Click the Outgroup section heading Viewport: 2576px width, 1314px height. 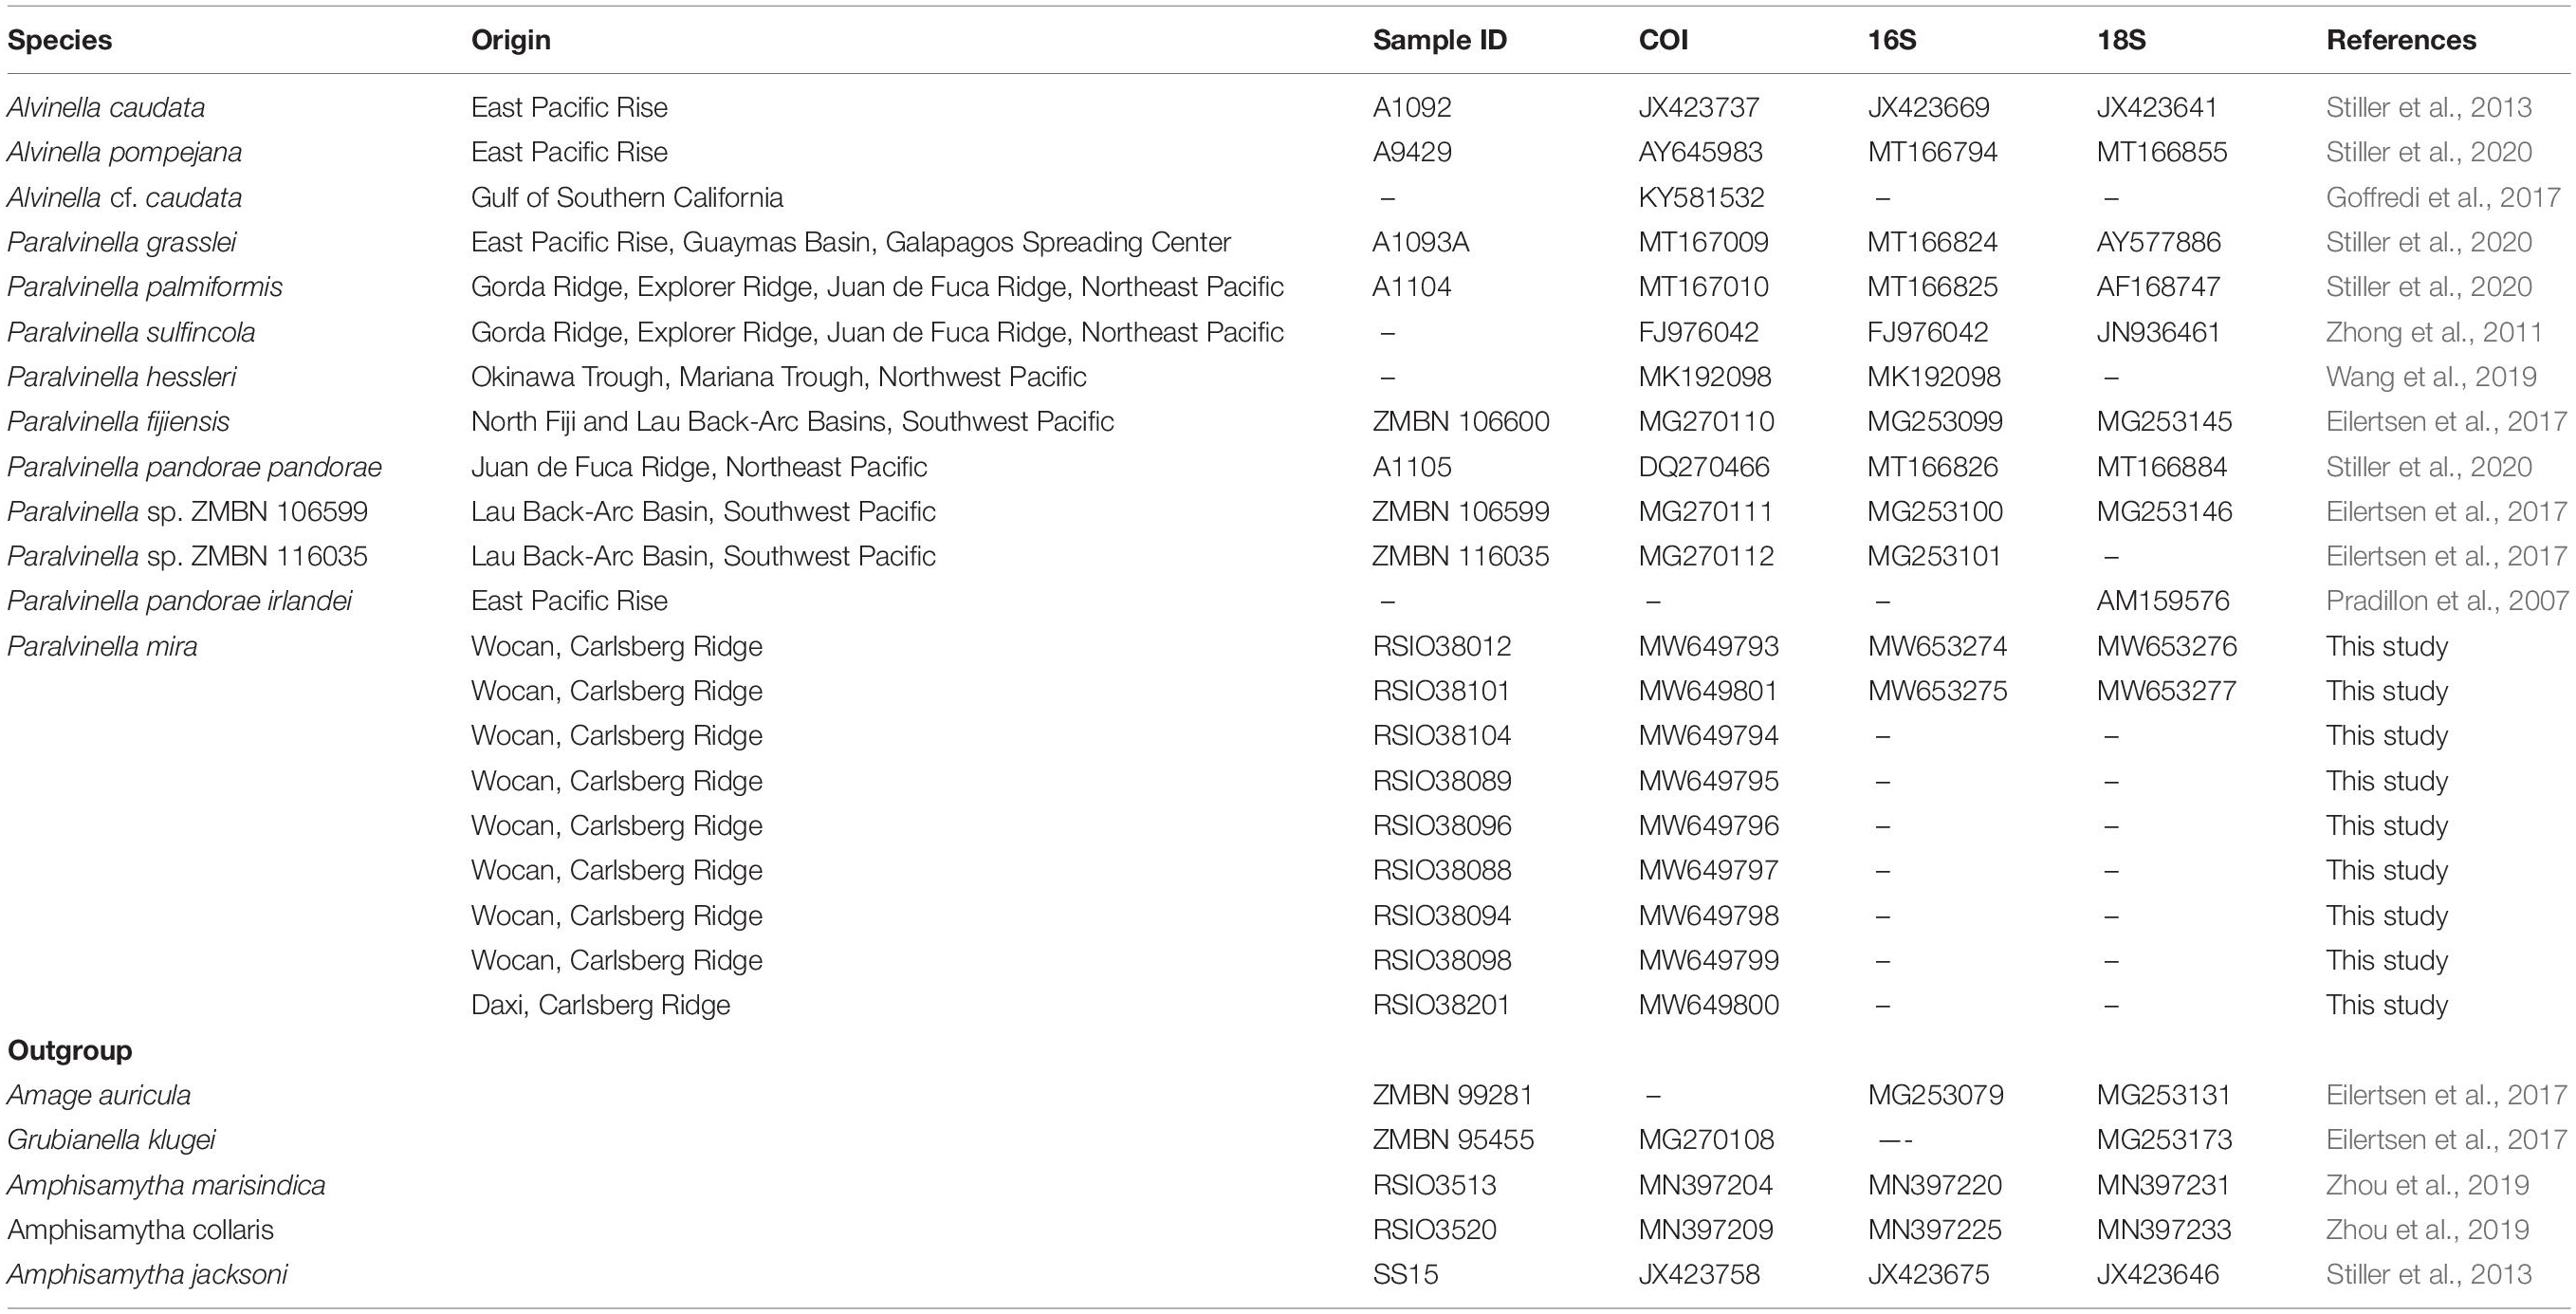point(70,1050)
